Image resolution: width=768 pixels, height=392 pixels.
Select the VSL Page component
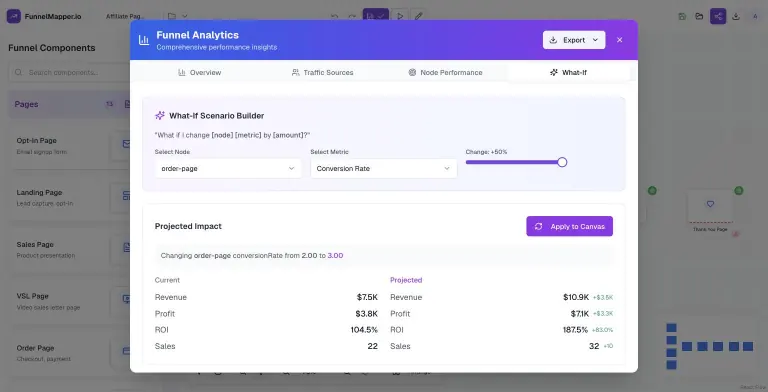tap(70, 301)
